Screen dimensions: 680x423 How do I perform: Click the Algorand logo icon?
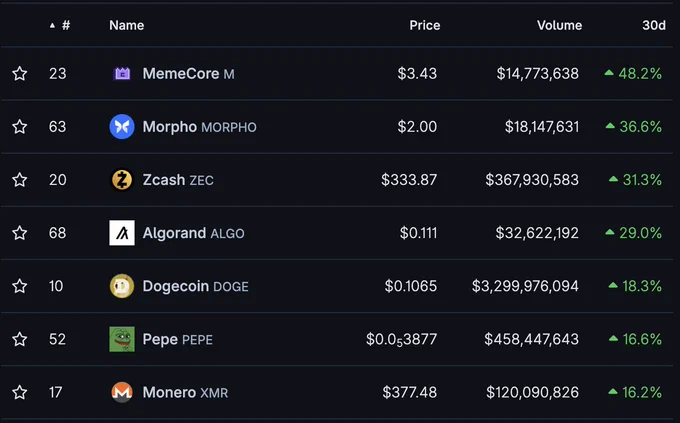122,233
